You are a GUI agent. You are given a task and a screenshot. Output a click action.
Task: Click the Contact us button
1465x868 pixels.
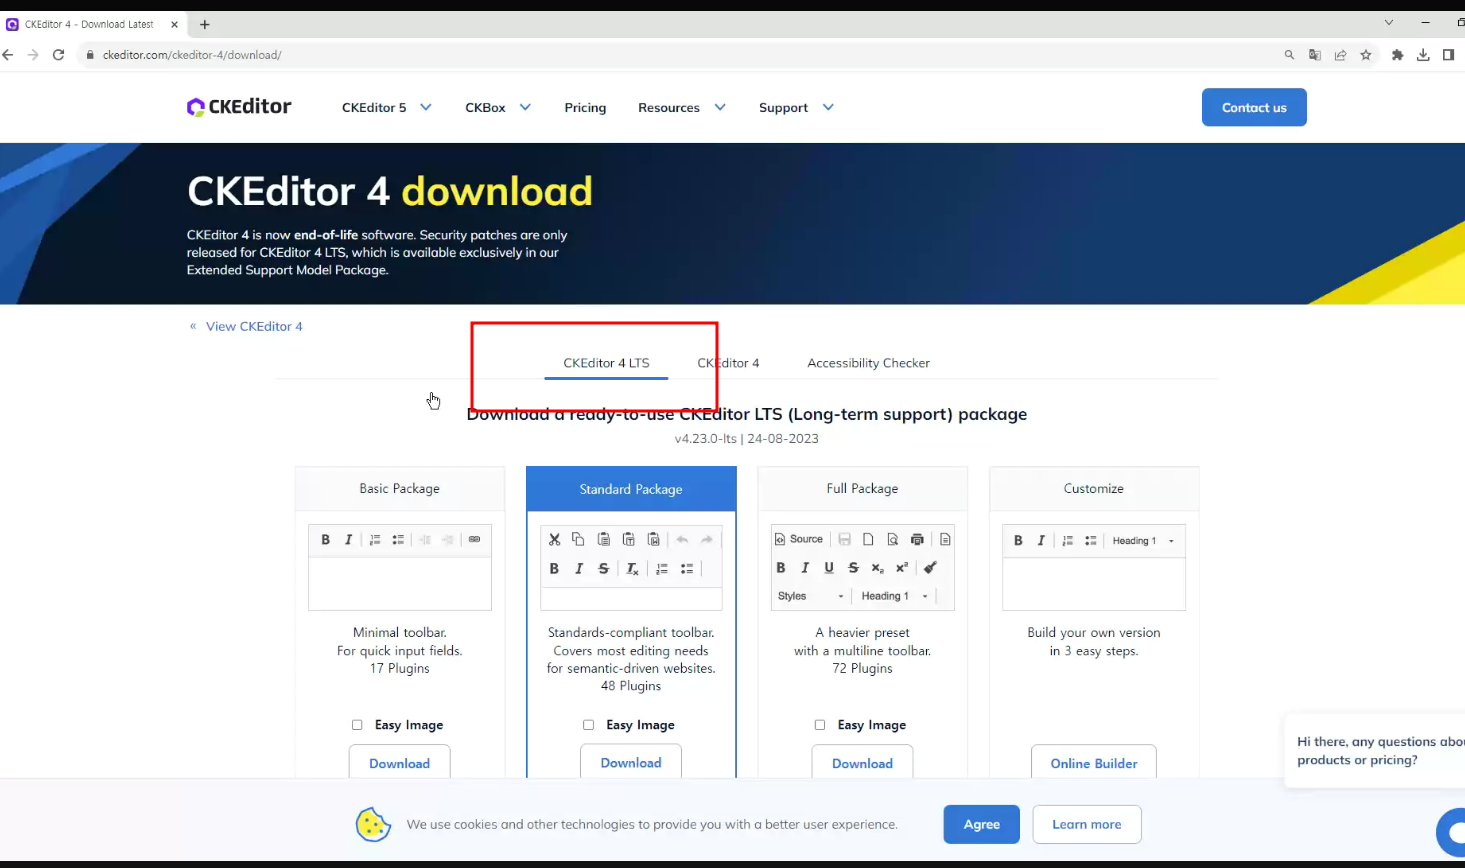coord(1254,107)
